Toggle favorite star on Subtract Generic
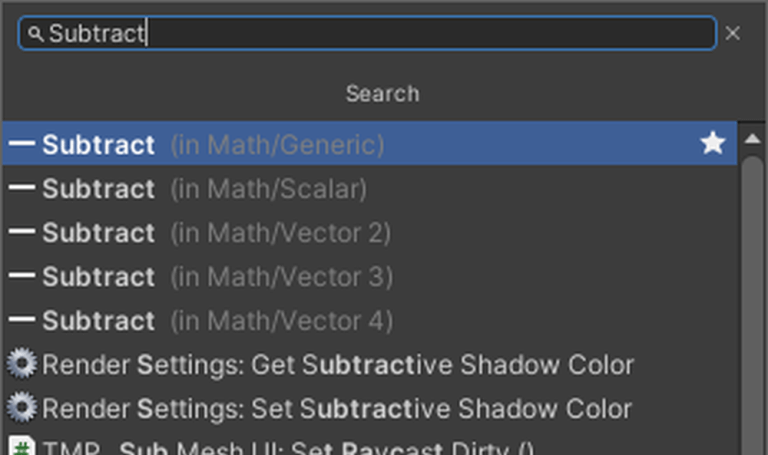The height and width of the screenshot is (455, 768). tap(712, 144)
